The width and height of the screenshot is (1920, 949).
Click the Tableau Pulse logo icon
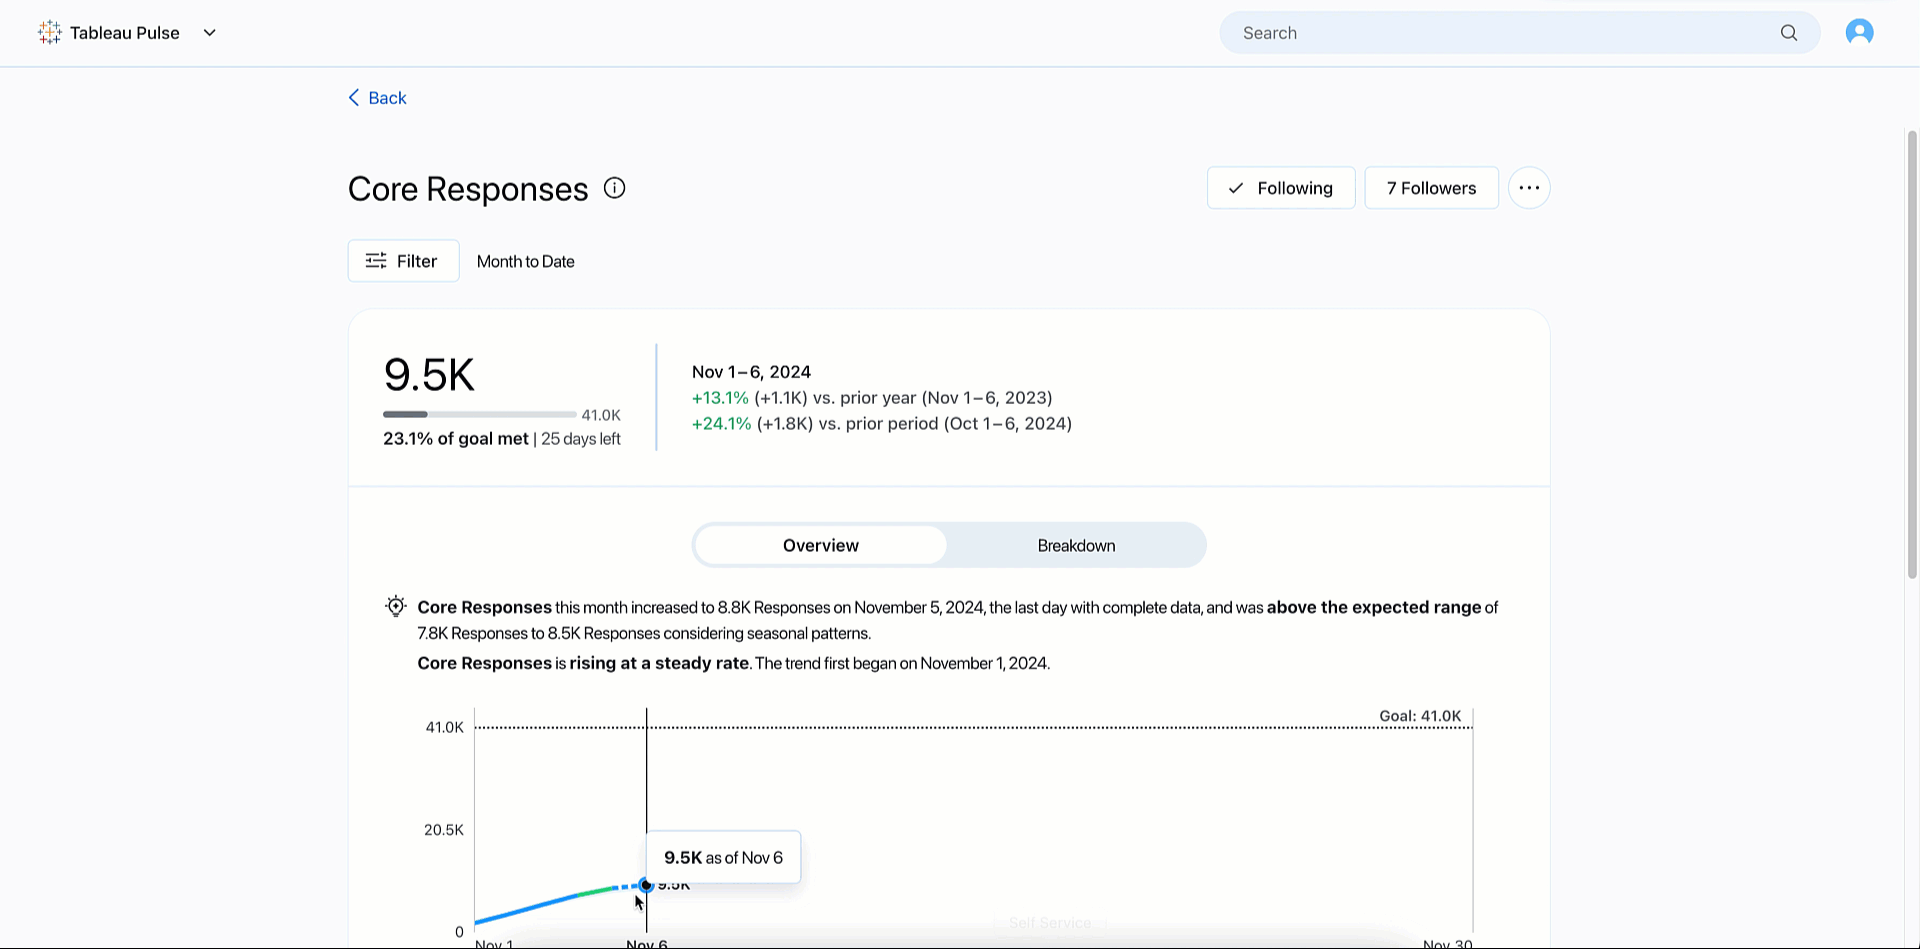49,33
